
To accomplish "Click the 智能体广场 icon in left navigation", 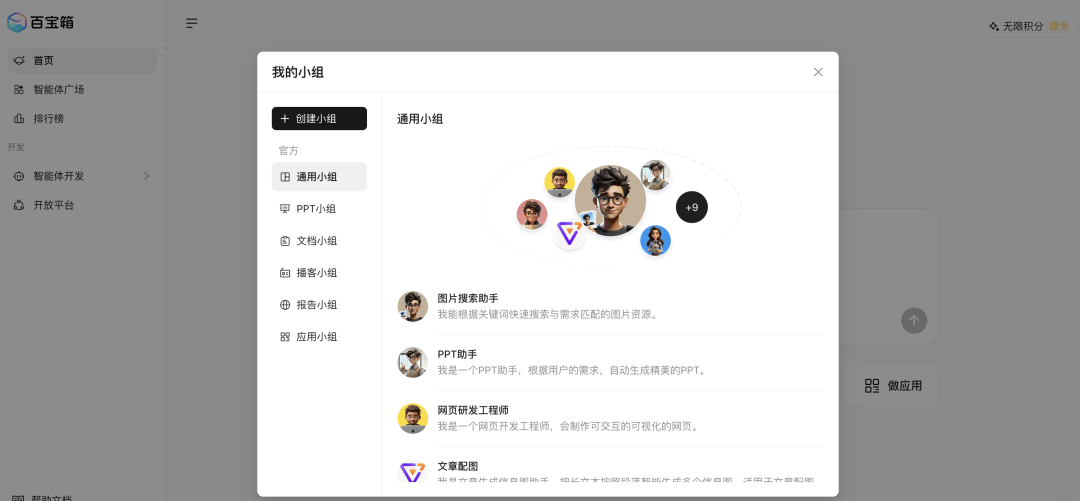I will (x=19, y=90).
